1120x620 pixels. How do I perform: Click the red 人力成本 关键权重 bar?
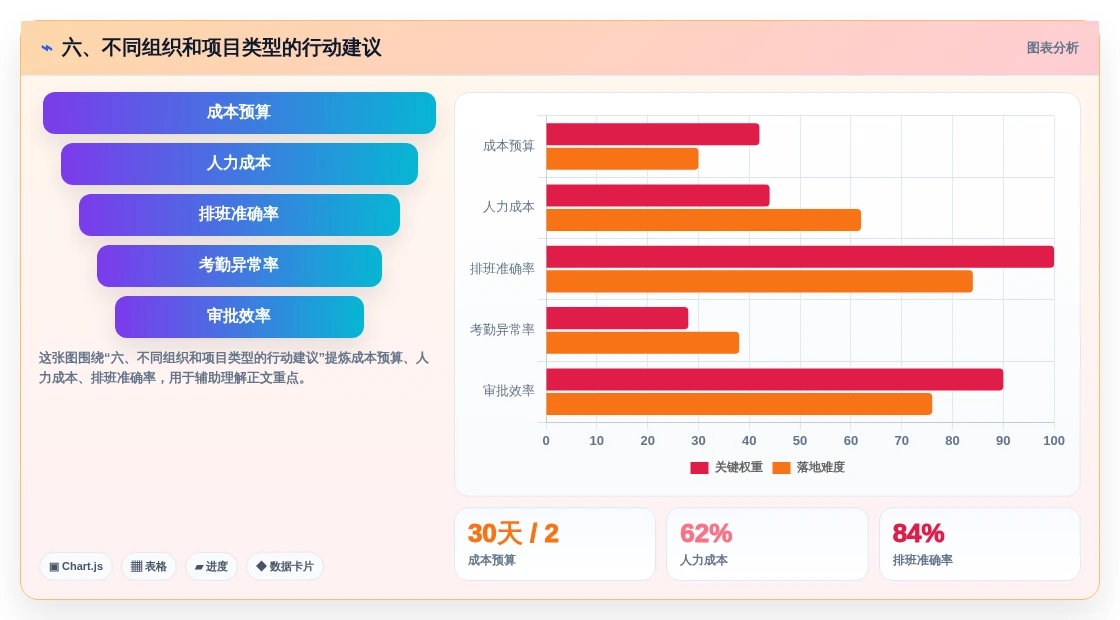[x=658, y=196]
